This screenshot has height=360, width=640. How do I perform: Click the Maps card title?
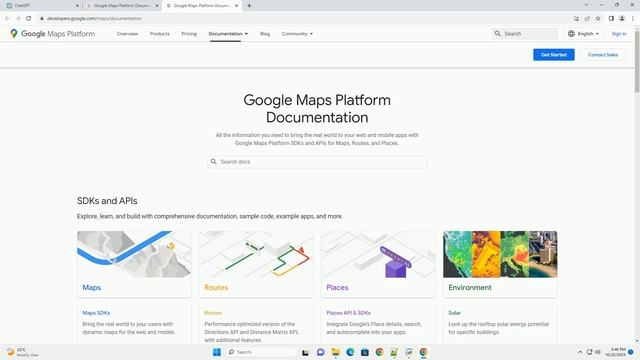point(91,287)
